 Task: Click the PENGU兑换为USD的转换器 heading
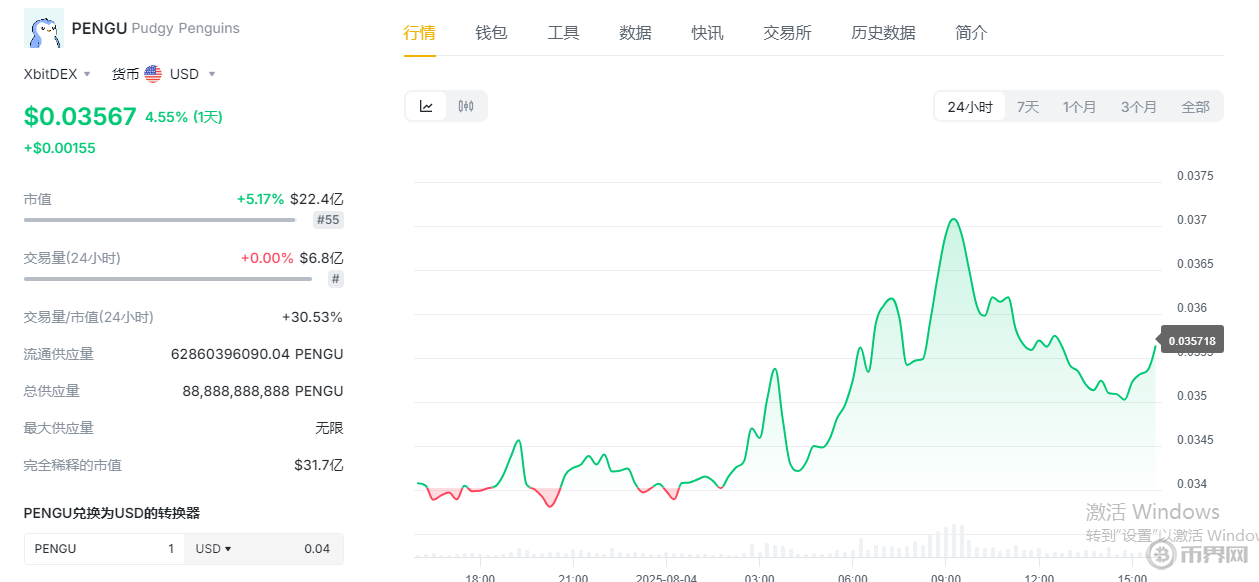coord(112,513)
